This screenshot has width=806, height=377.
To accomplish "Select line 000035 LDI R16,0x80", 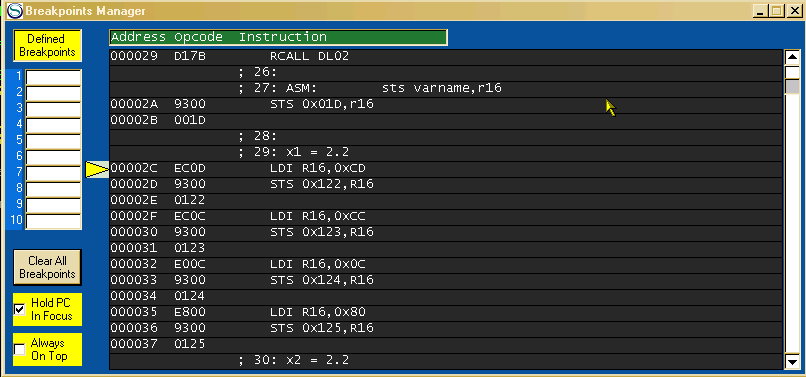I will (446, 312).
